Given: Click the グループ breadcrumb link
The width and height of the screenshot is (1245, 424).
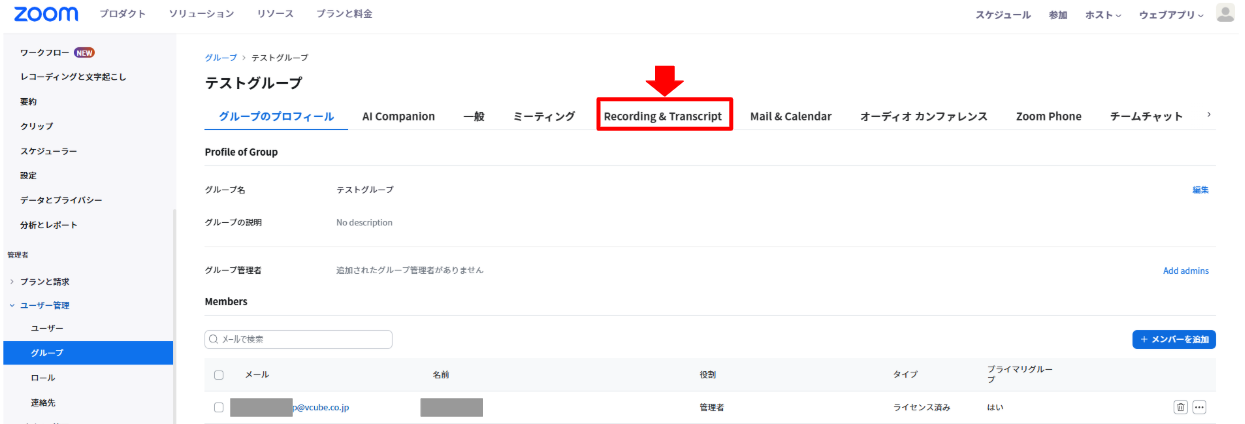Looking at the screenshot, I should pyautogui.click(x=221, y=58).
